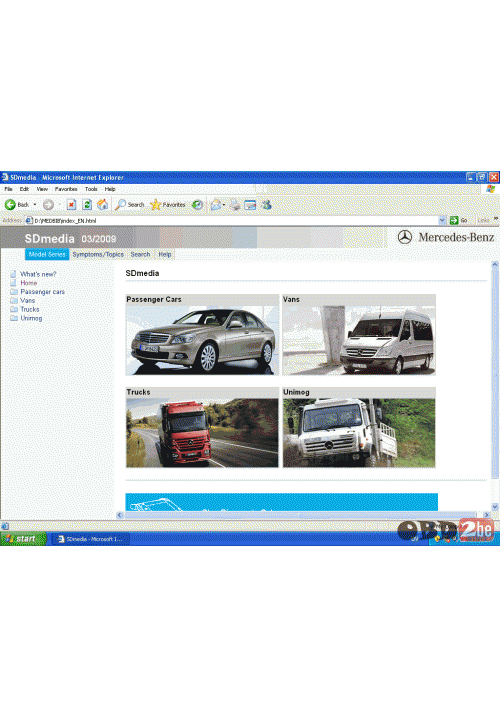Image resolution: width=500 pixels, height=717 pixels.
Task: Click the folder icon beside Passenger cars
Action: pos(14,291)
